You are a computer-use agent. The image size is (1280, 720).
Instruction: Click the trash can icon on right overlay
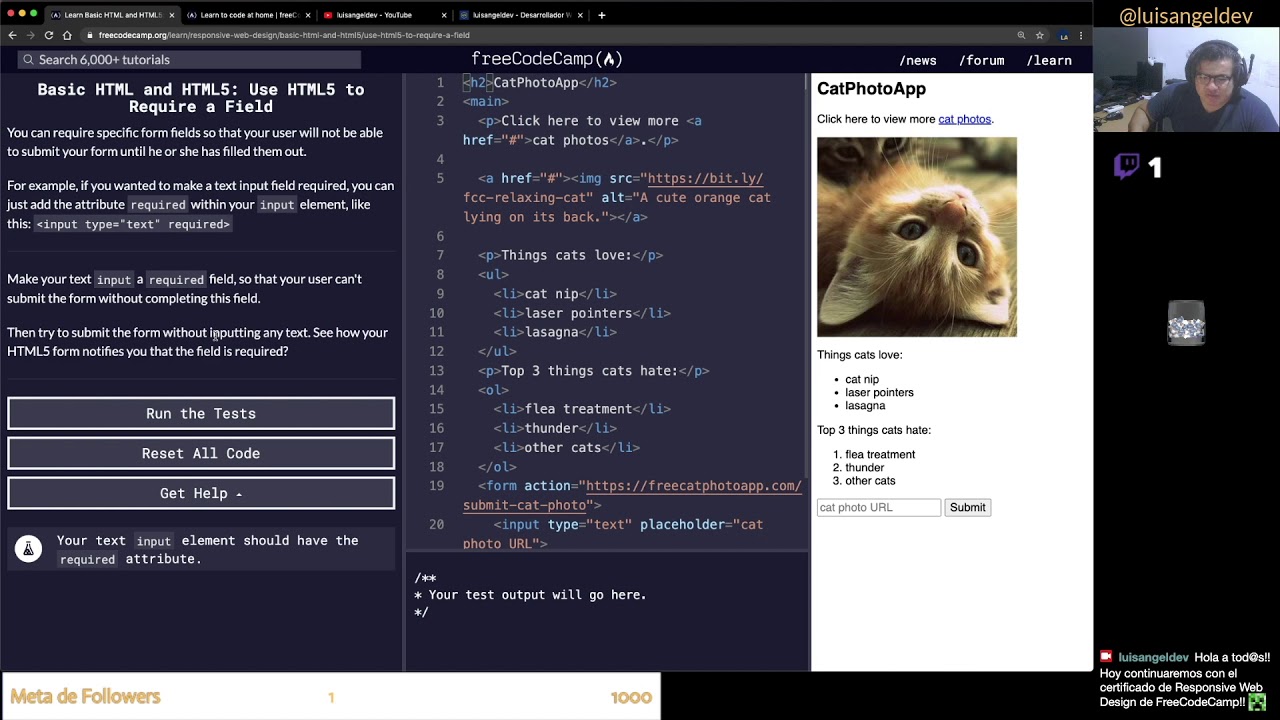[x=1186, y=323]
